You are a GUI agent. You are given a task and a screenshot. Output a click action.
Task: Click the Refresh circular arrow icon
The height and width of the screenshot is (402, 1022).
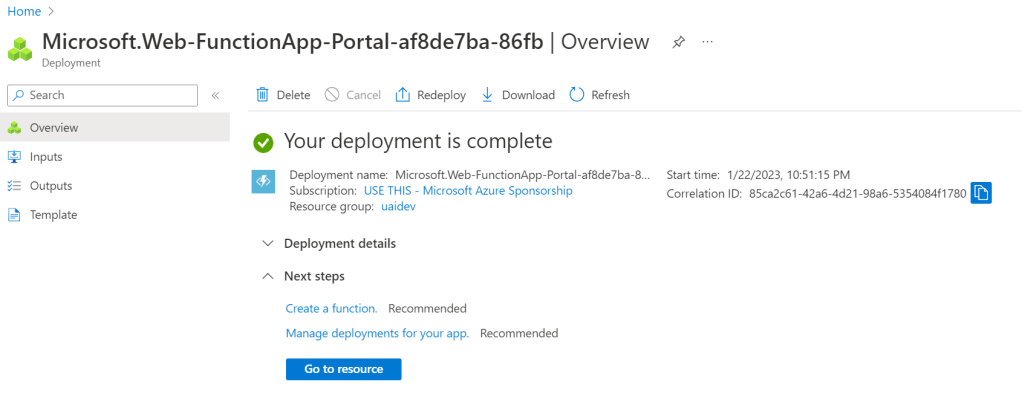[577, 95]
